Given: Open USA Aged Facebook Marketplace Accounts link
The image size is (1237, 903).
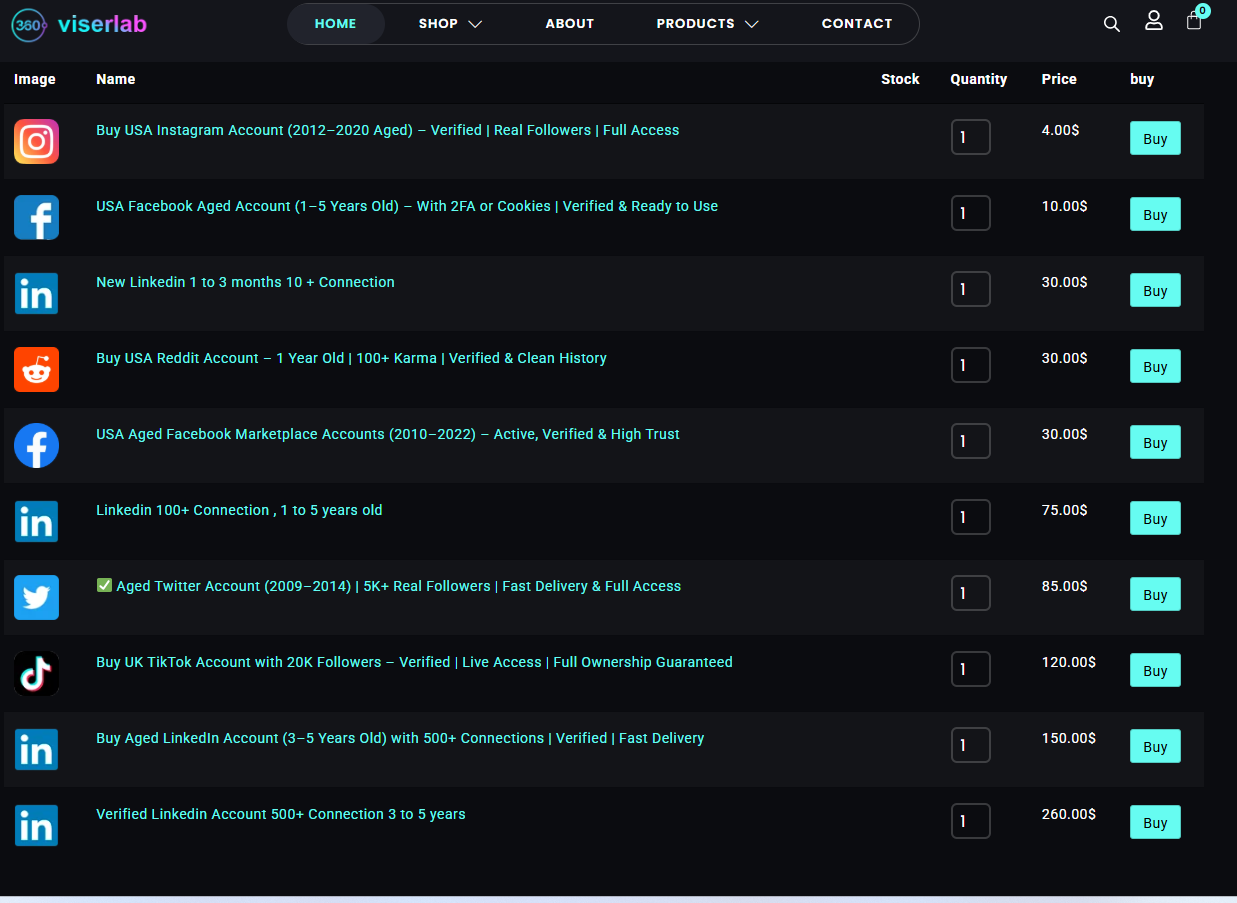Looking at the screenshot, I should (388, 434).
